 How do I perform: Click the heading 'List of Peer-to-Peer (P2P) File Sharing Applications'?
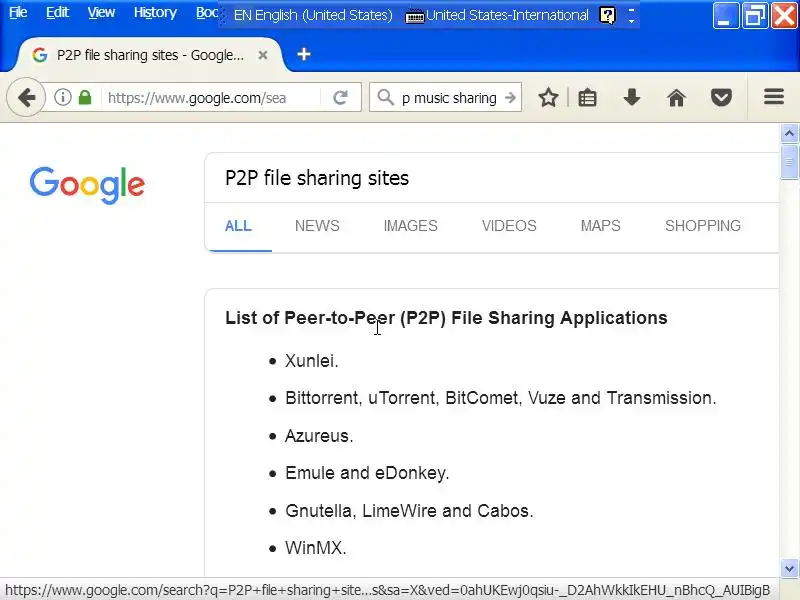(x=446, y=318)
